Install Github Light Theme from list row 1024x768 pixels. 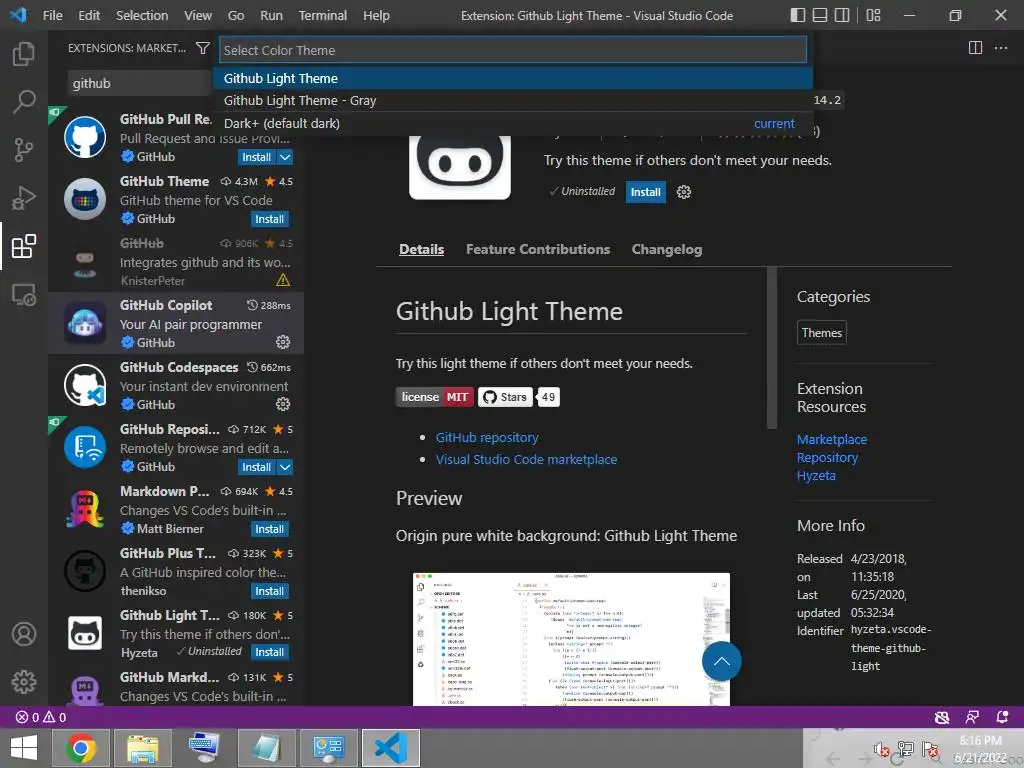click(x=270, y=652)
